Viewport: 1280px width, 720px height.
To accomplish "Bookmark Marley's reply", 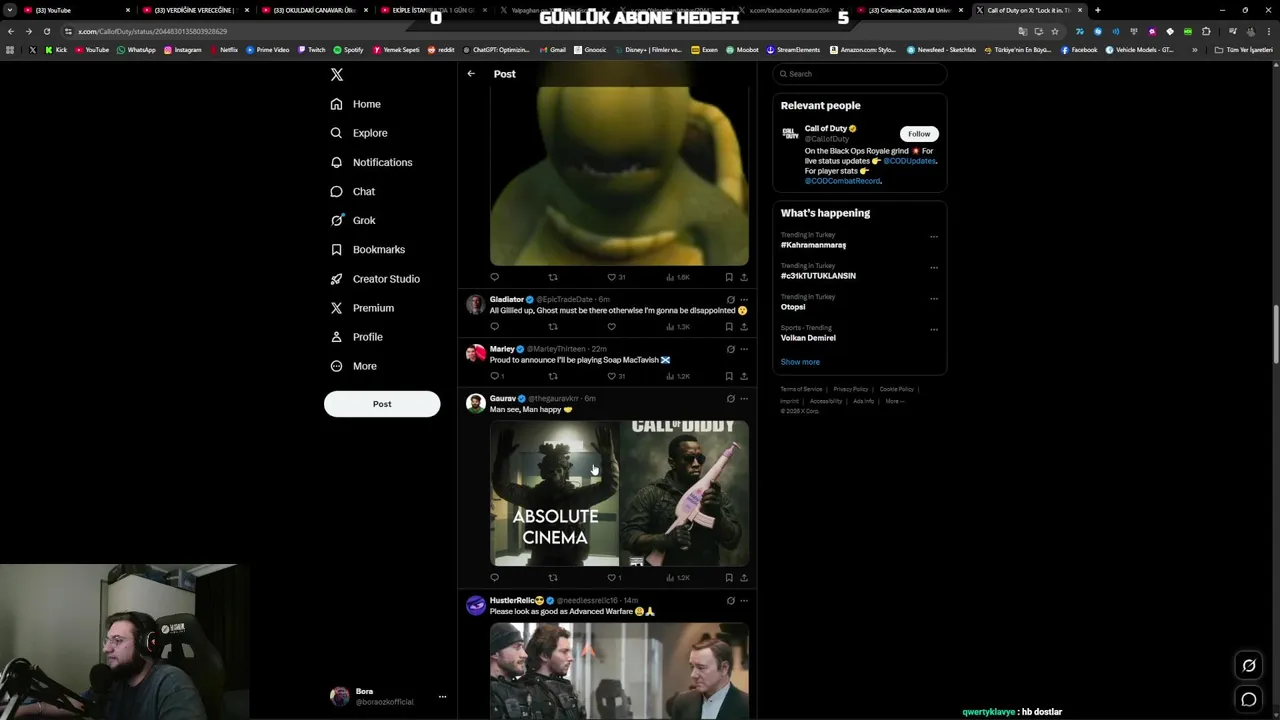I will [x=729, y=376].
